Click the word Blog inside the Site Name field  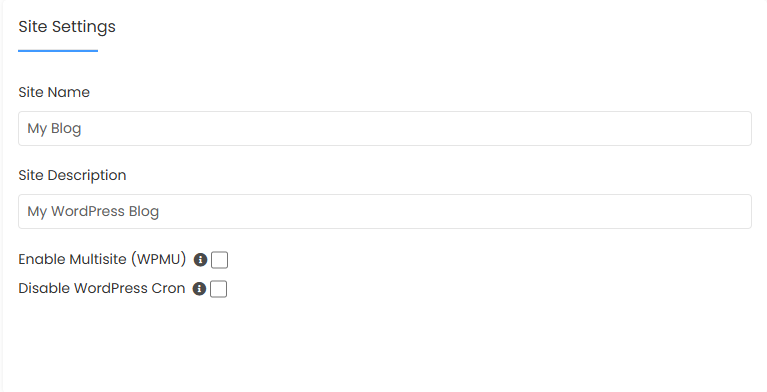66,129
